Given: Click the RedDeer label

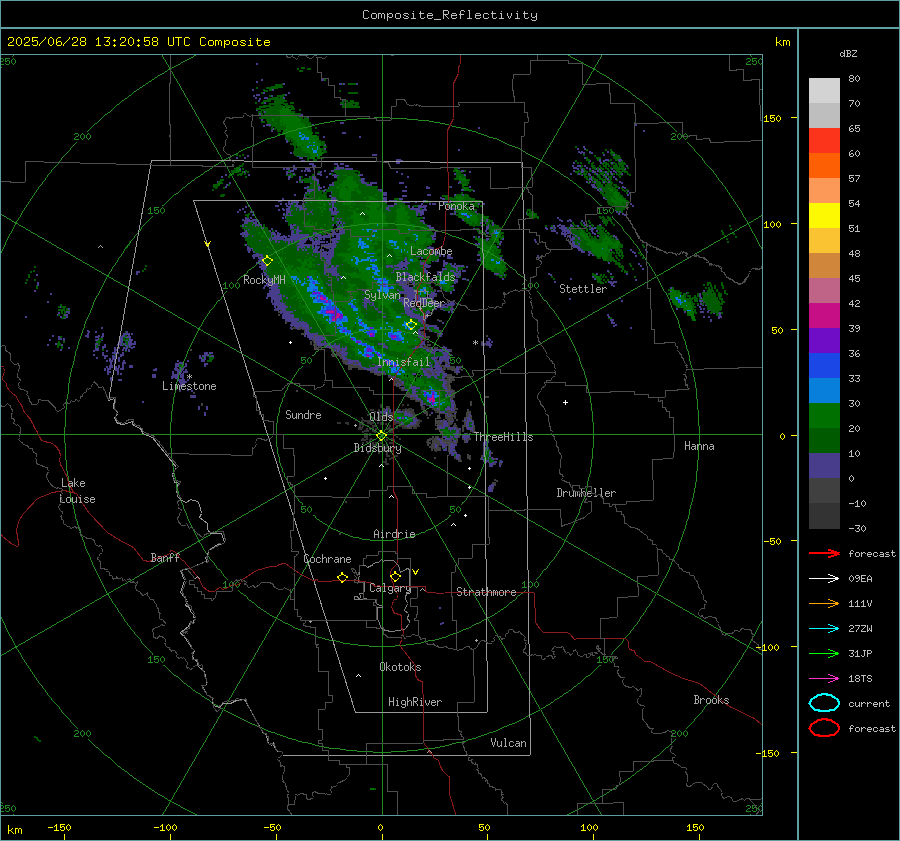Looking at the screenshot, I should 424,303.
